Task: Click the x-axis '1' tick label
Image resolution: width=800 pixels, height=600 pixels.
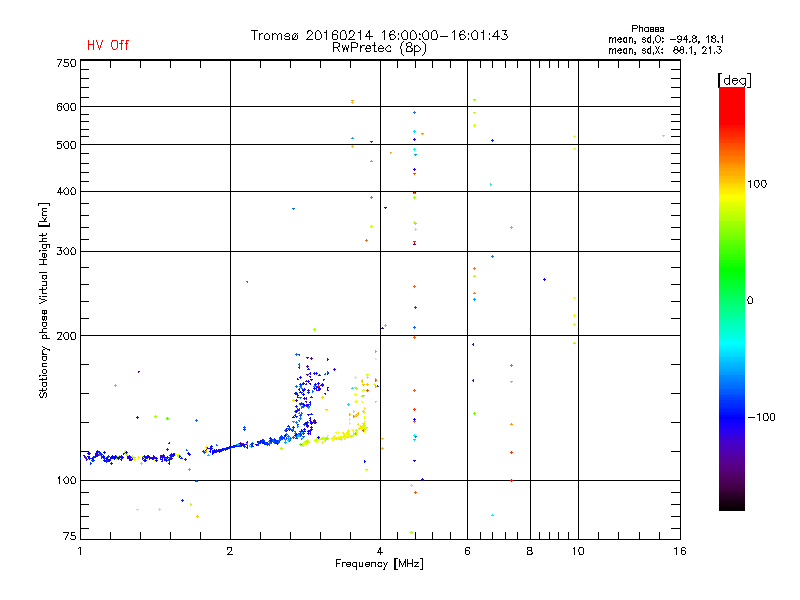Action: pos(80,551)
